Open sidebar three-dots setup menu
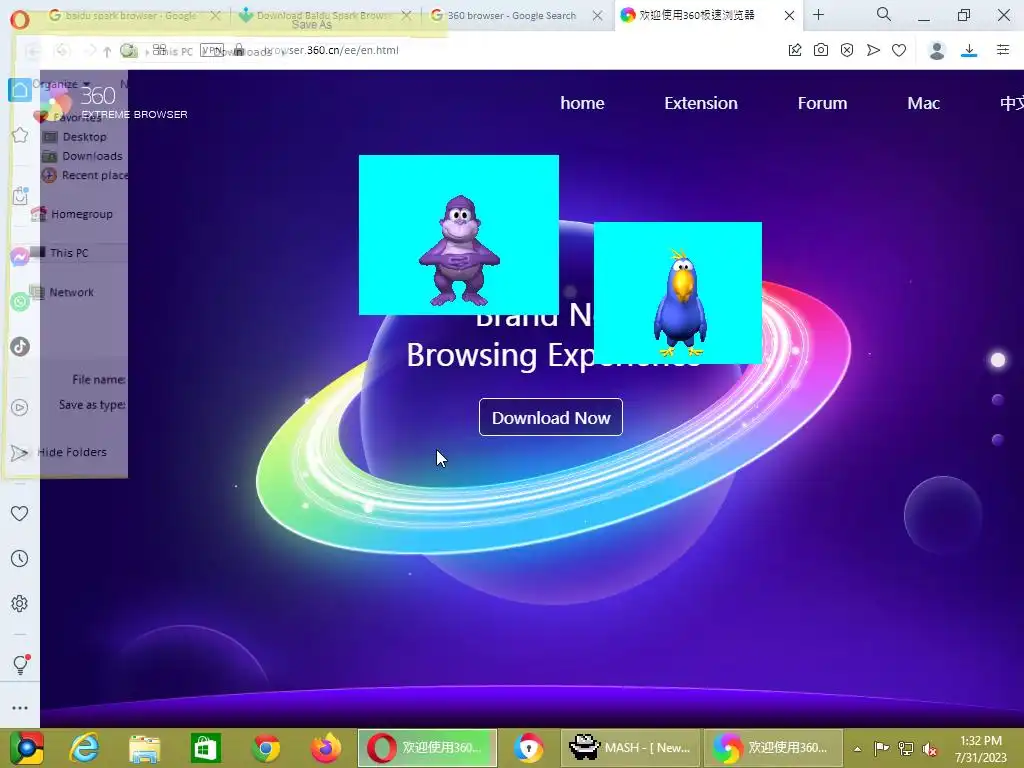Image resolution: width=1024 pixels, height=768 pixels. coord(20,708)
